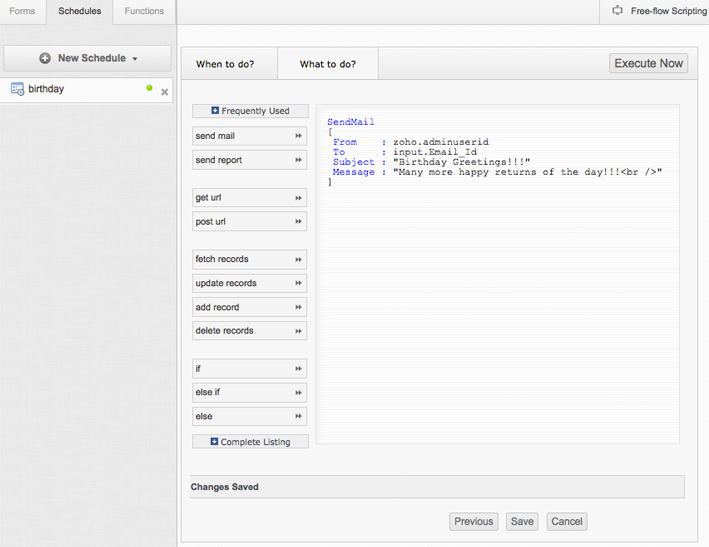The image size is (709, 547).
Task: Switch to the Forms tab
Action: click(22, 11)
